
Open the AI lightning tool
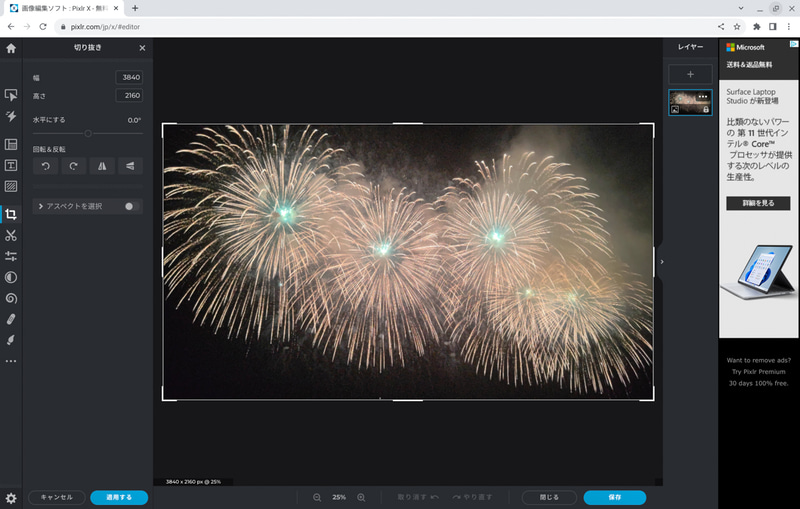[x=11, y=116]
